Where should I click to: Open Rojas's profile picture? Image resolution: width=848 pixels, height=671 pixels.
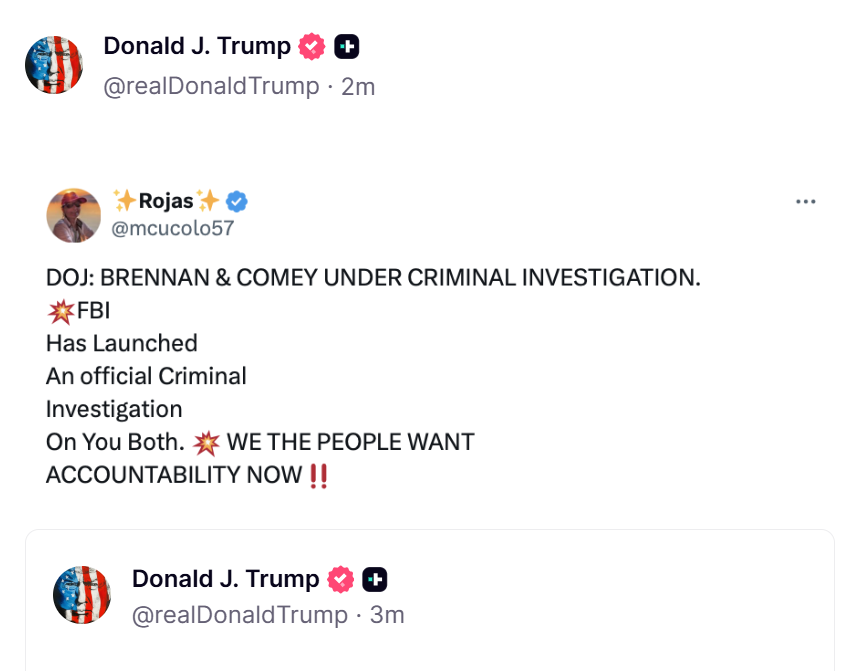[74, 214]
